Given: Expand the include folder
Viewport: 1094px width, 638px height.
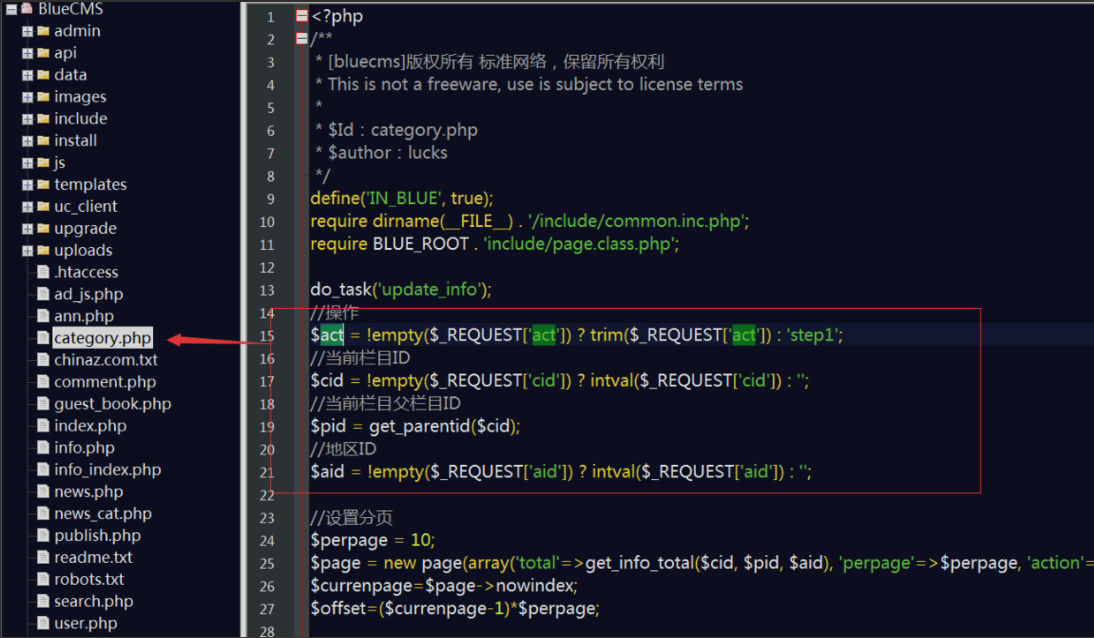Looking at the screenshot, I should click(x=27, y=119).
